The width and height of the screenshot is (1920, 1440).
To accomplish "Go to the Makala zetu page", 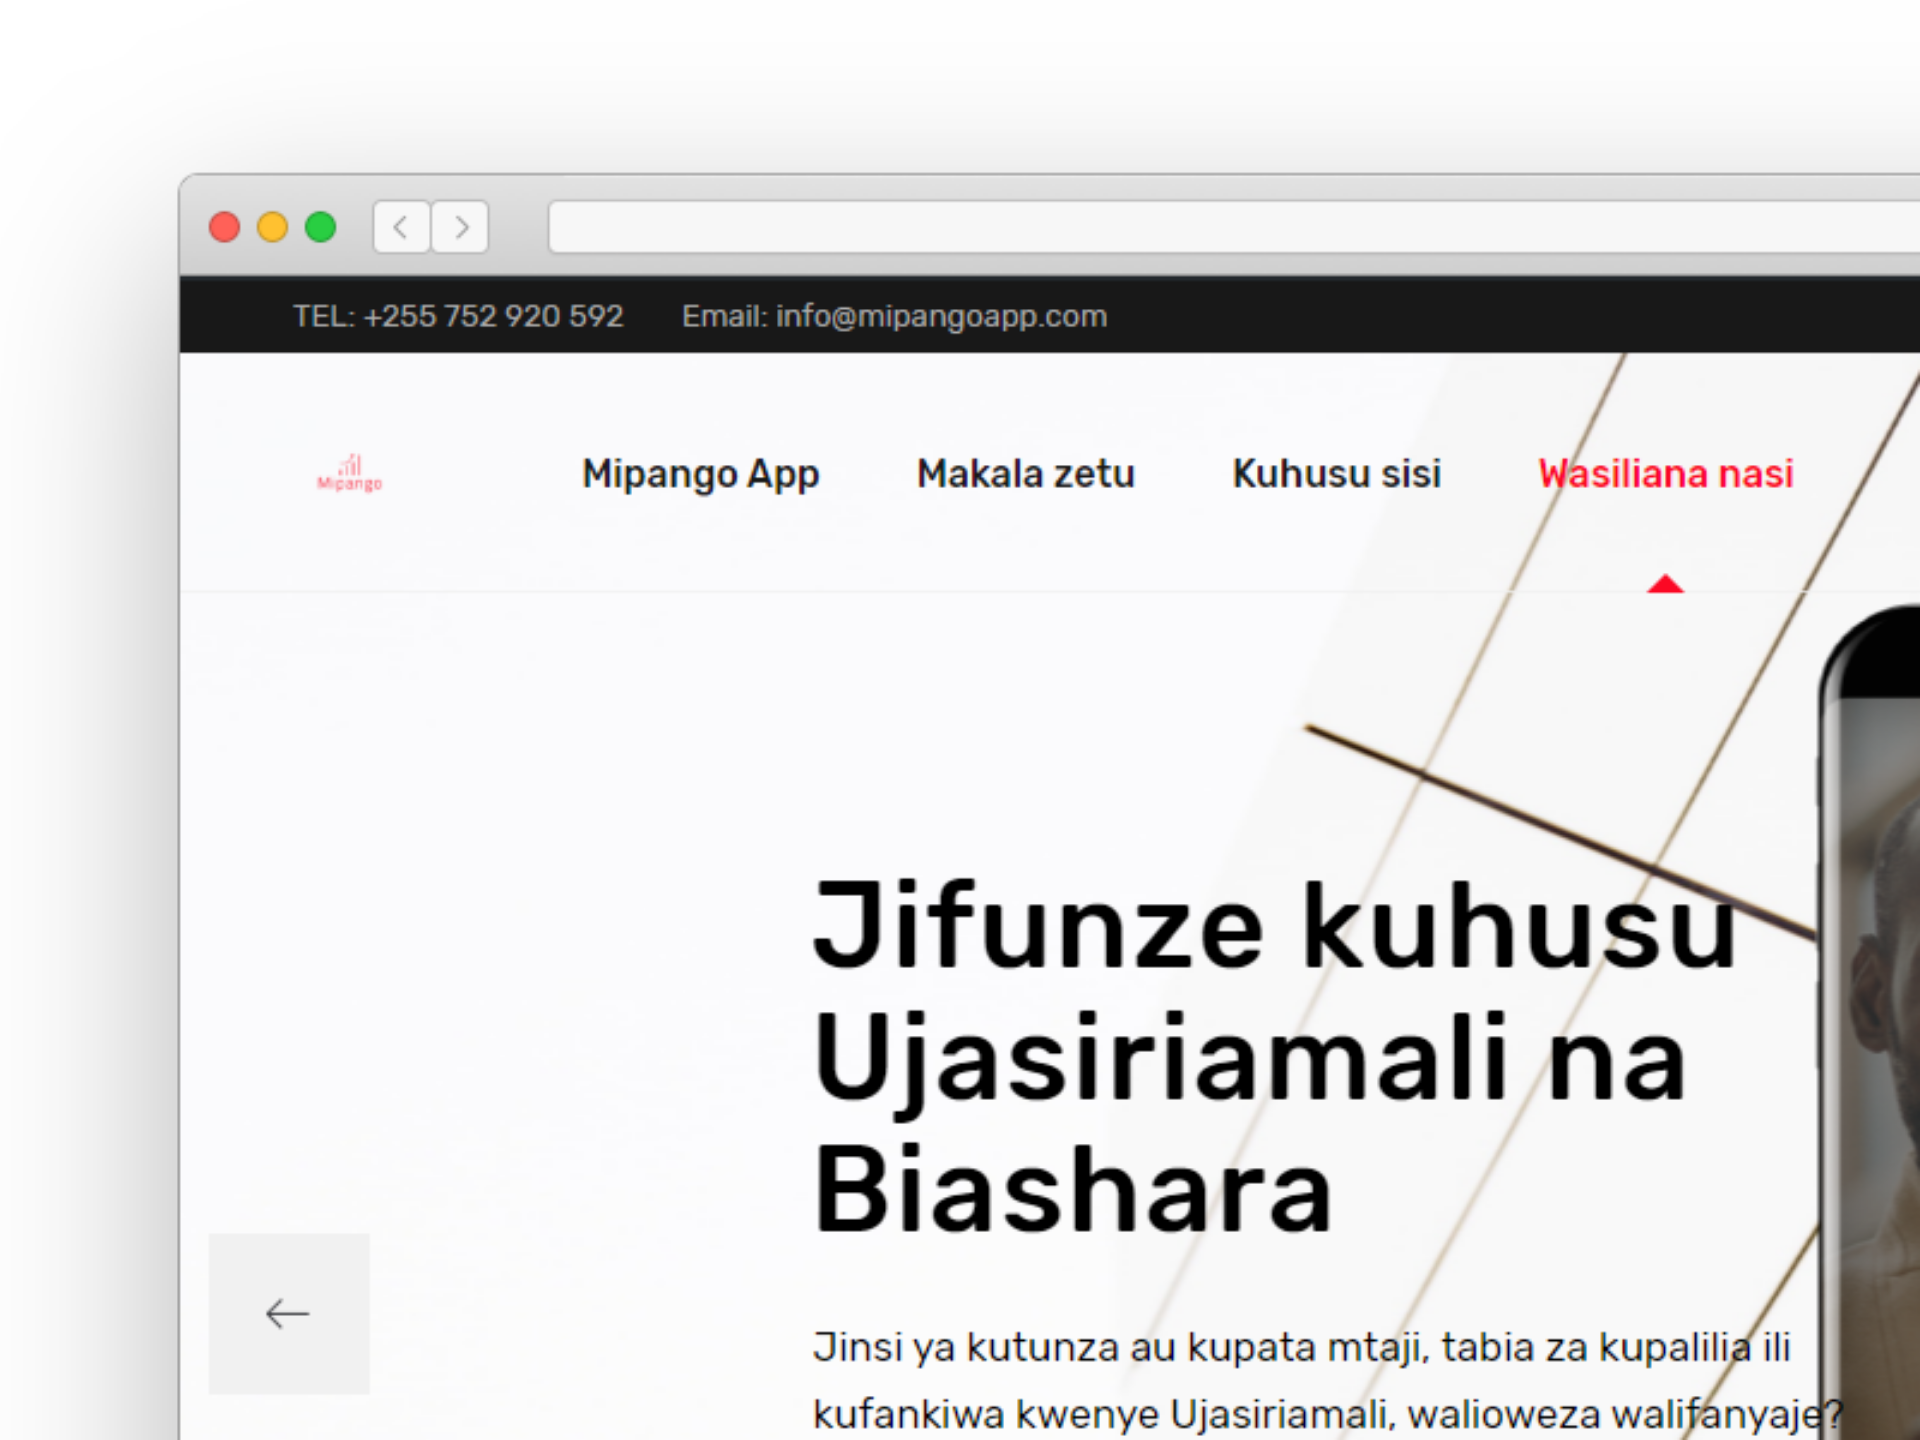I will coord(1025,474).
